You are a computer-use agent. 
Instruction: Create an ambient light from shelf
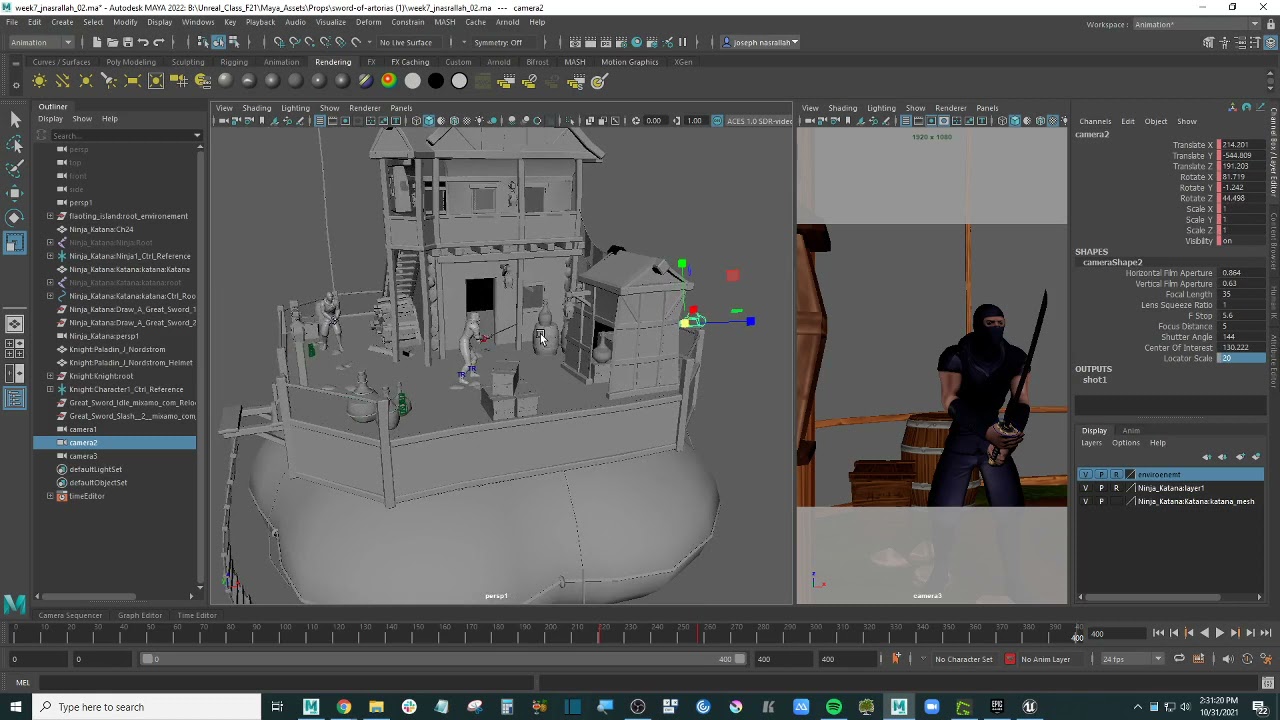pyautogui.click(x=39, y=81)
